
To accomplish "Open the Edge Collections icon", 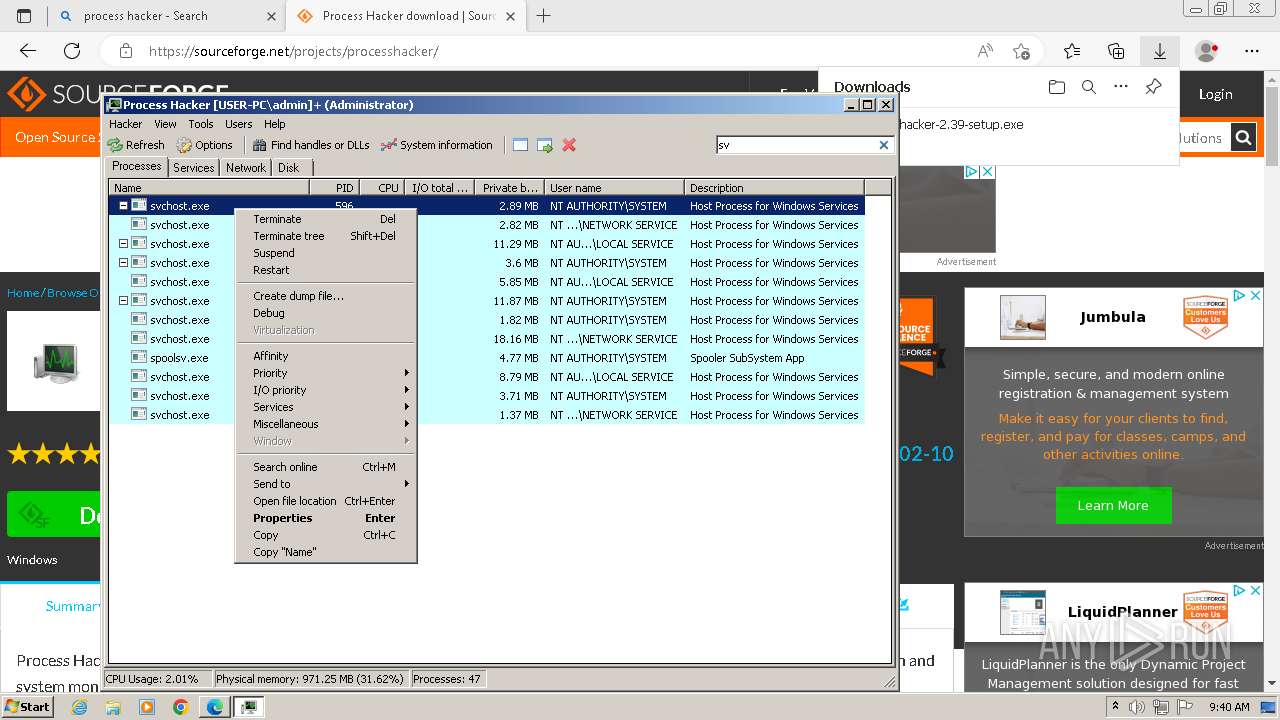I will coord(1116,51).
